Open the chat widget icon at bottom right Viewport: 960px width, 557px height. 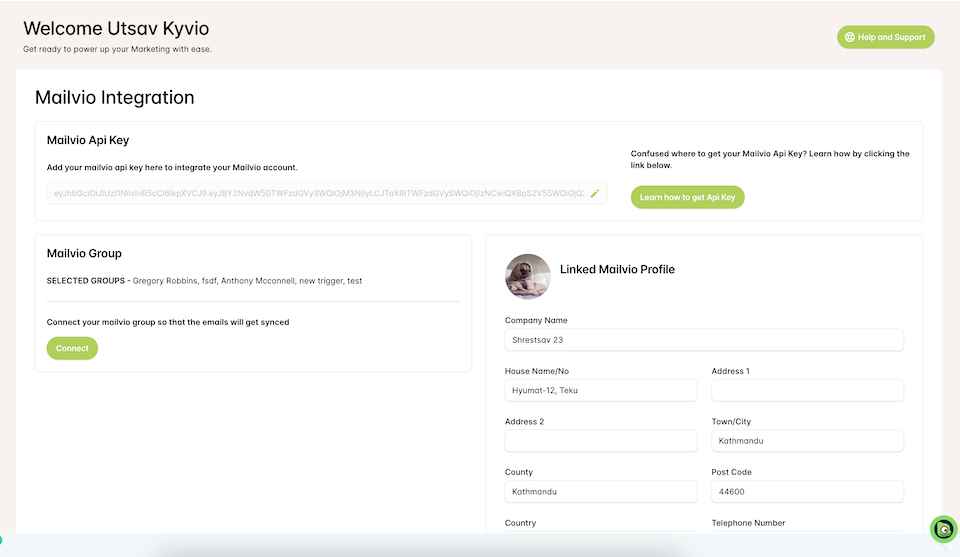click(x=943, y=529)
